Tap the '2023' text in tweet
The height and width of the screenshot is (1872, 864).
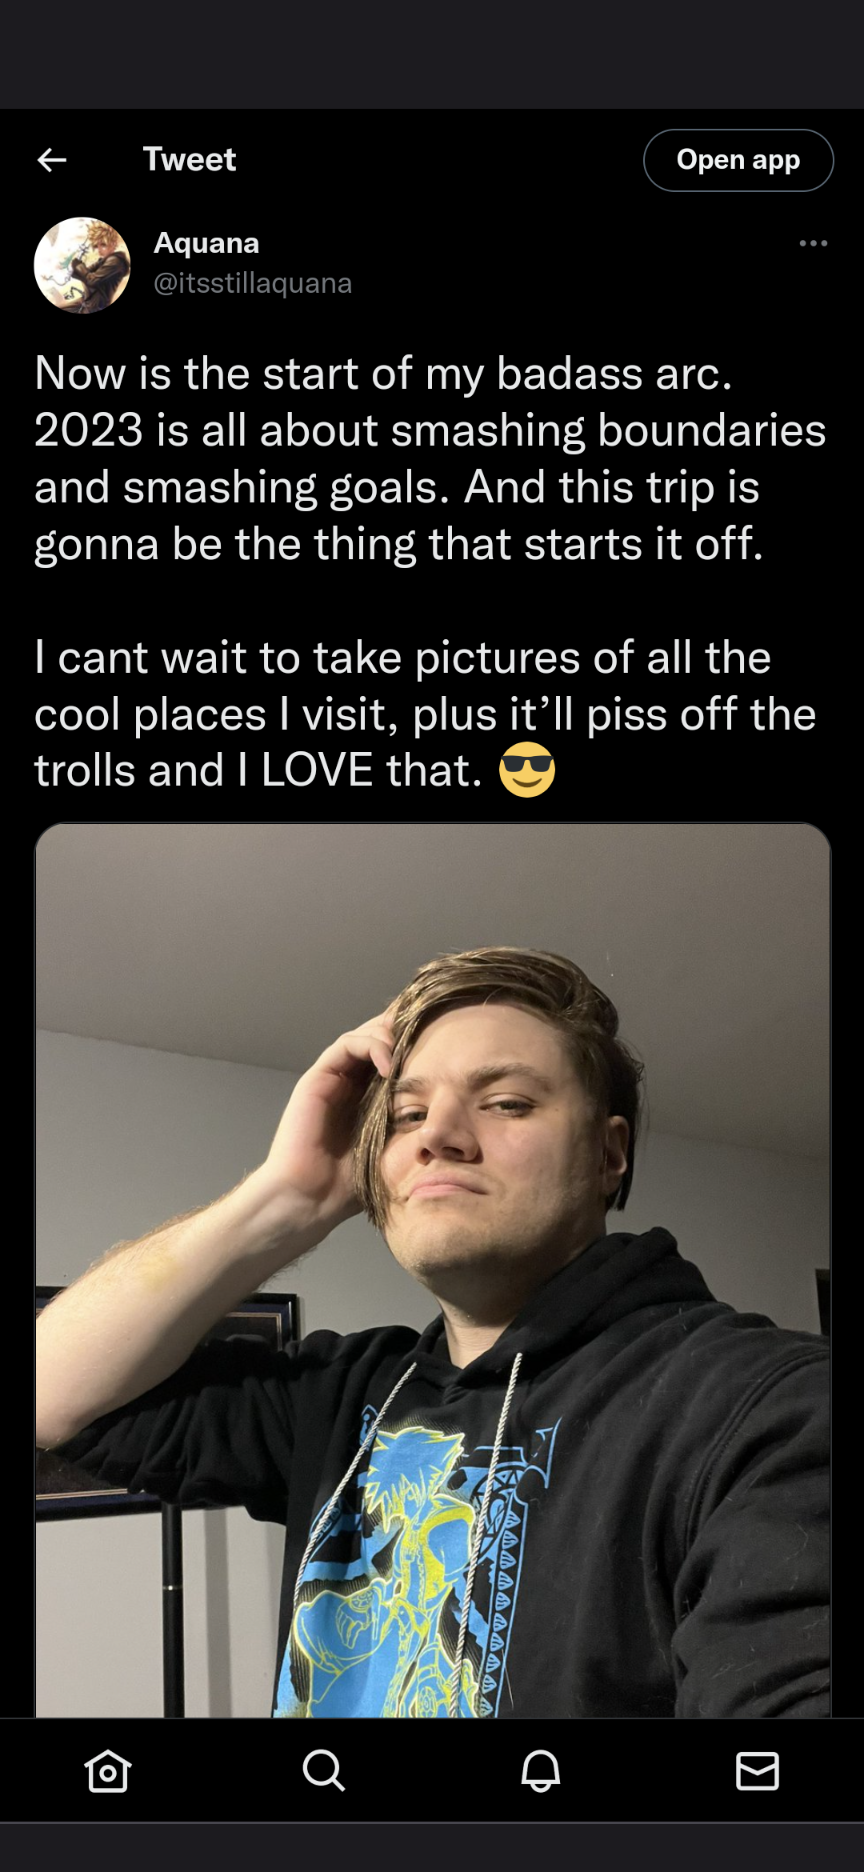[89, 431]
